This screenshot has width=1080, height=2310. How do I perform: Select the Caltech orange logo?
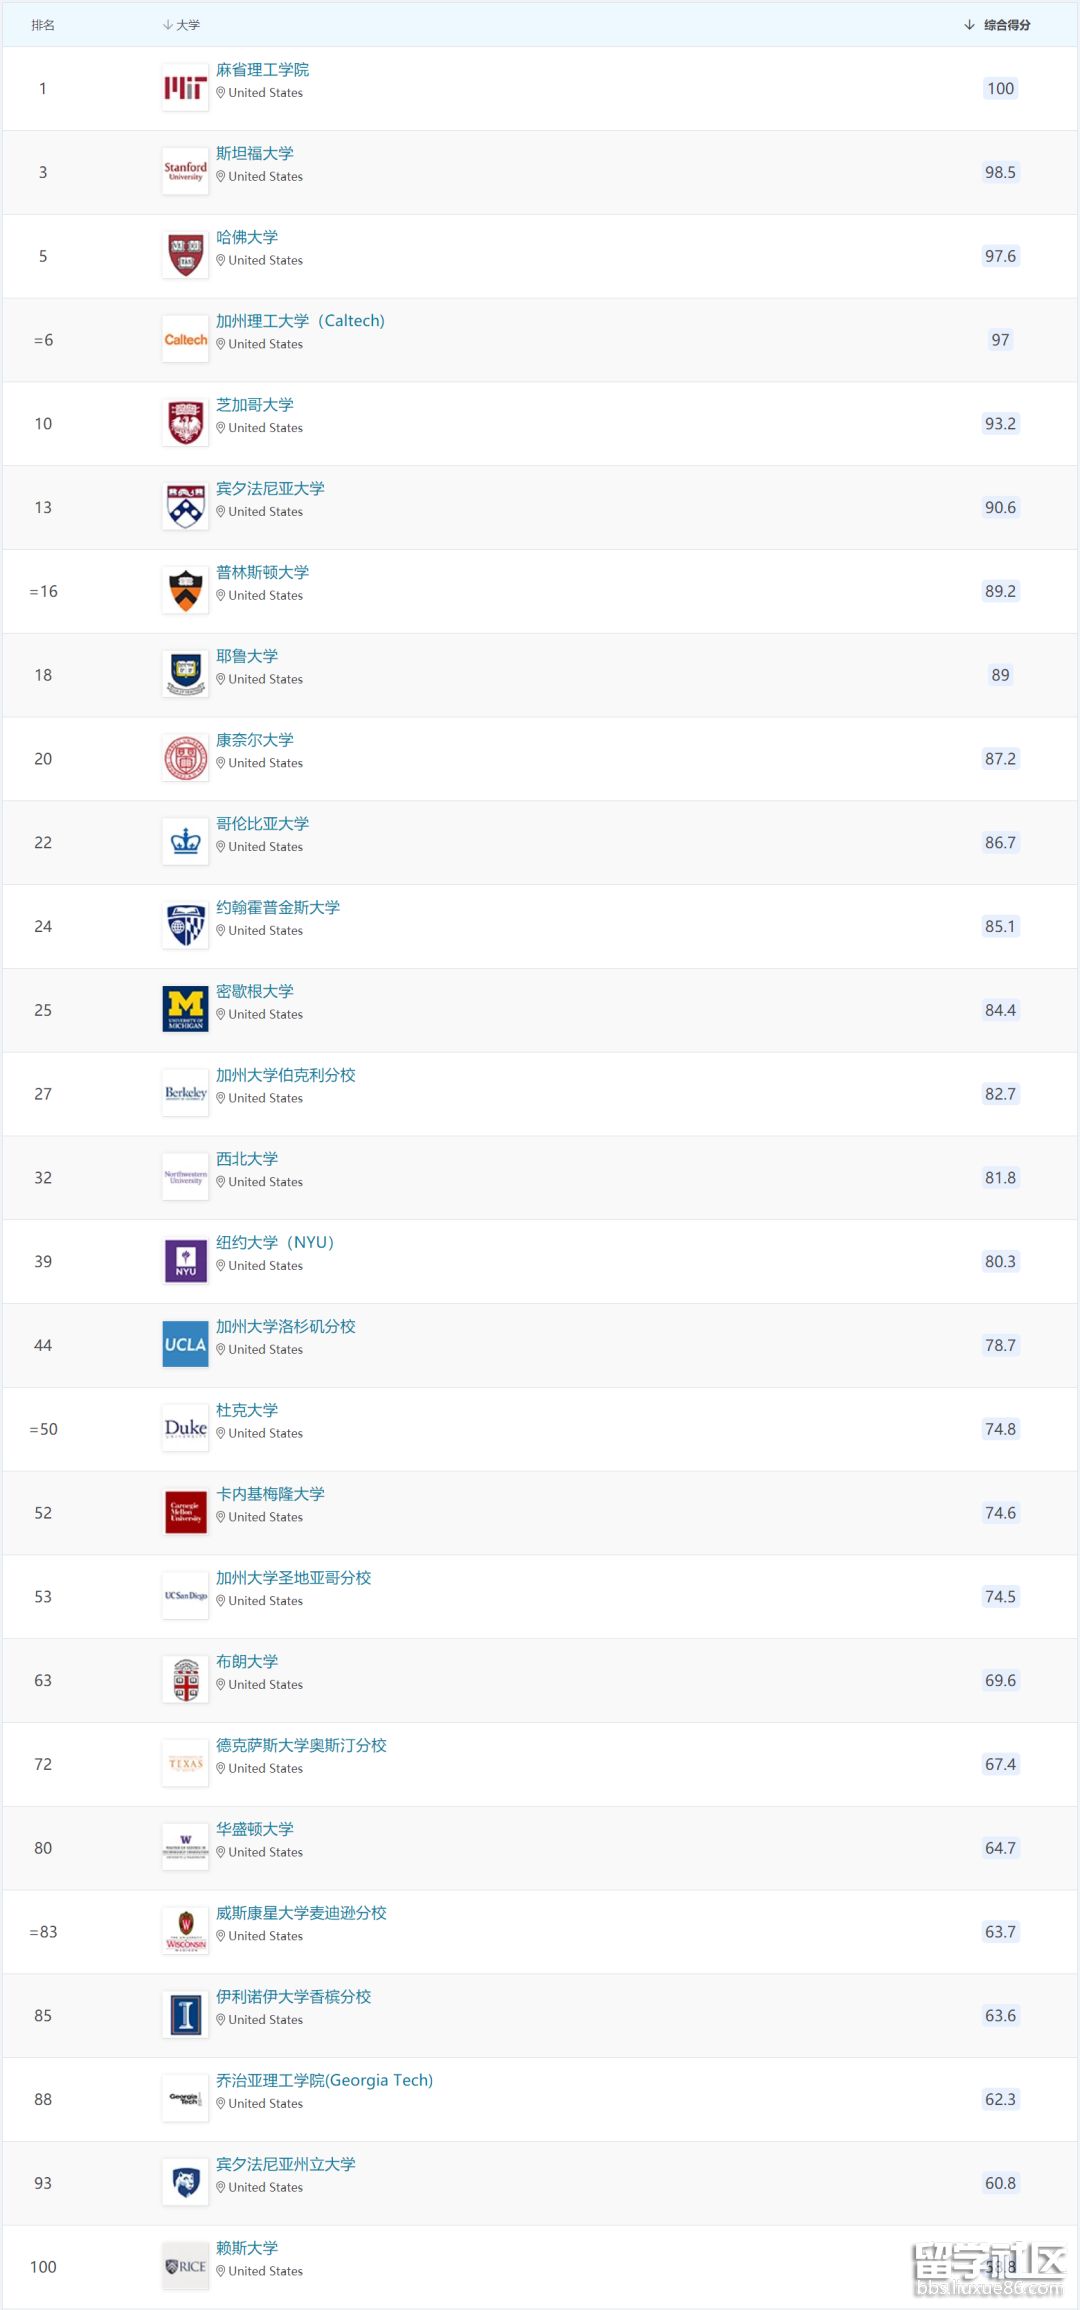point(185,340)
